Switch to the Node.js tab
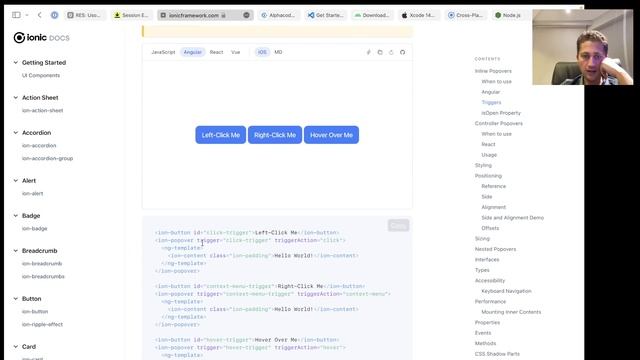Viewport: 640px width, 360px height. point(510,15)
